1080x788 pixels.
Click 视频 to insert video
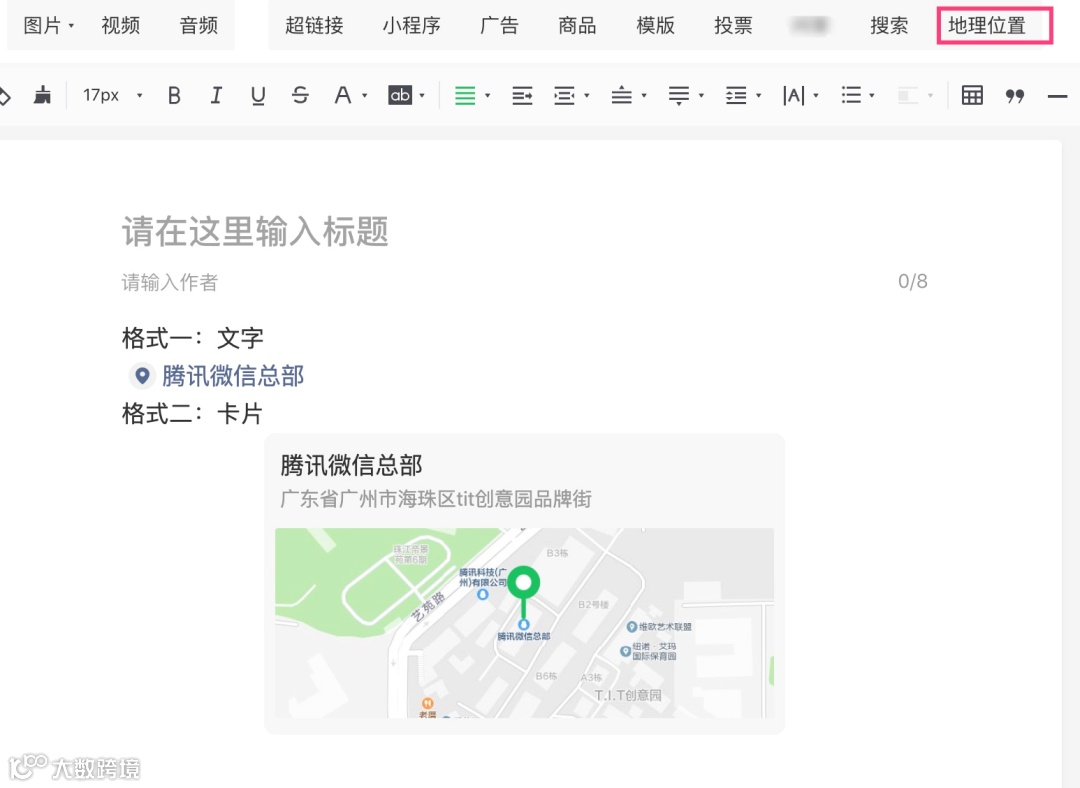pyautogui.click(x=121, y=25)
